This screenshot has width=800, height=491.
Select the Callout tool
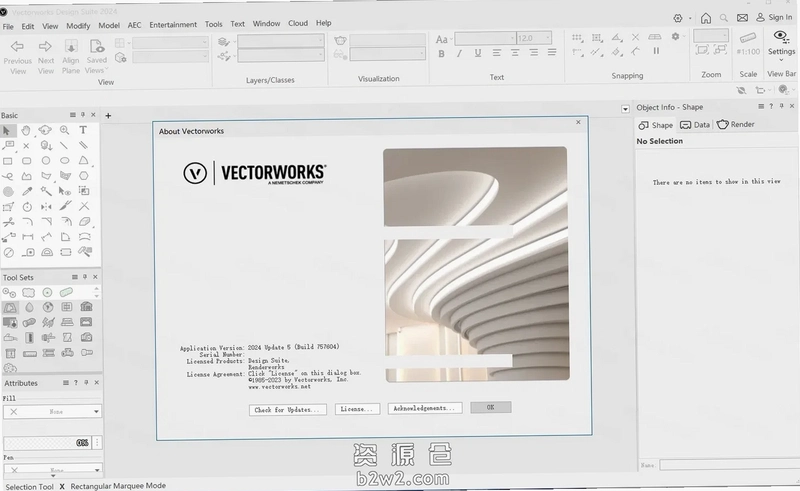point(8,146)
